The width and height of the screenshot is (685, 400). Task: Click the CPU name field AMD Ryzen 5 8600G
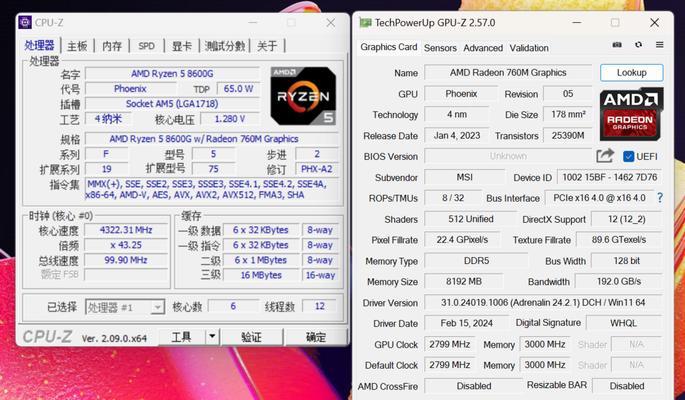[172, 73]
